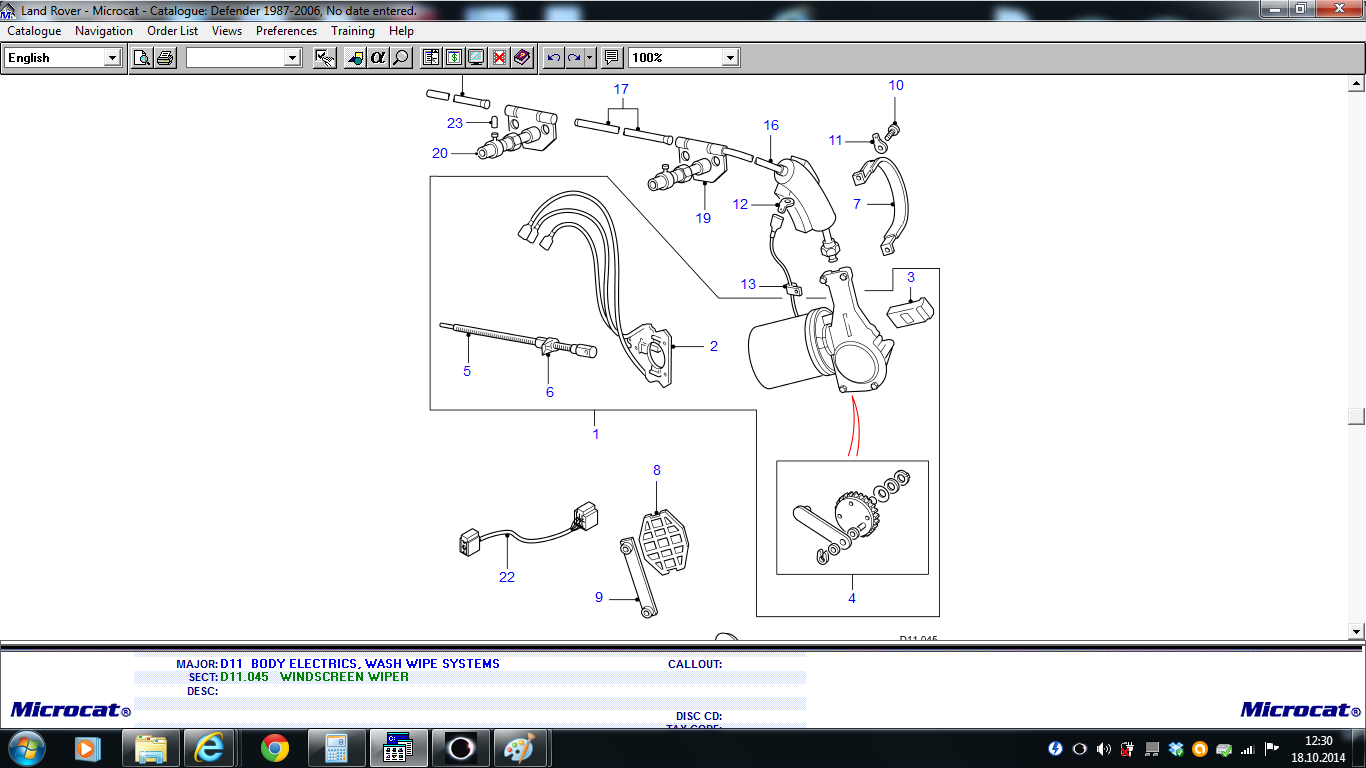The image size is (1366, 768).
Task: Open Google Chrome from the taskbar
Action: pos(274,747)
